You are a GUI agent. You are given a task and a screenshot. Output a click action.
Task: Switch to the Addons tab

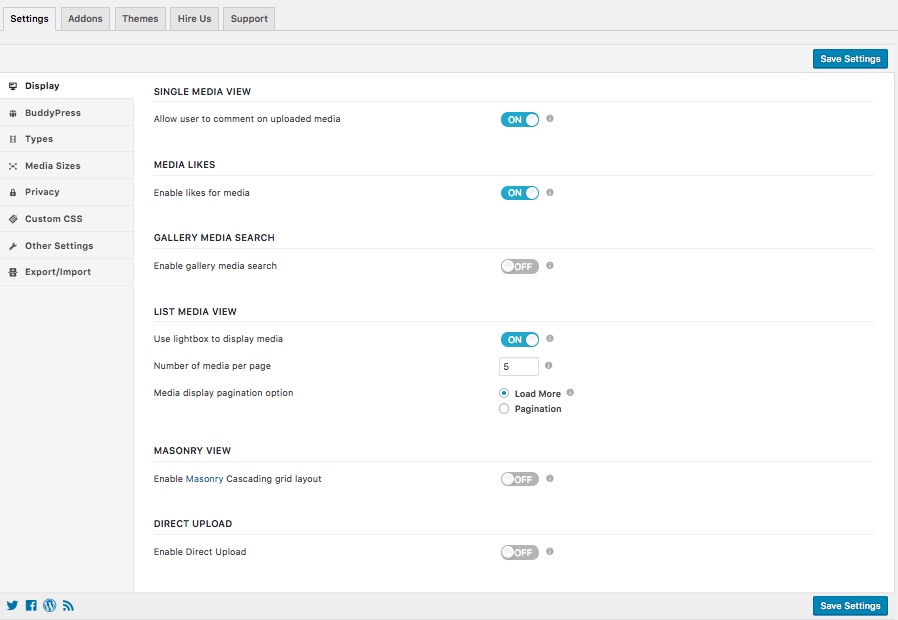pyautogui.click(x=85, y=19)
